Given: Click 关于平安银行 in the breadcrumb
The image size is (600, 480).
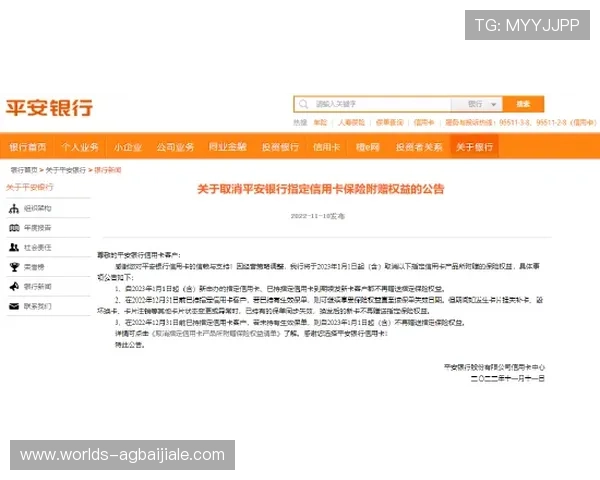Looking at the screenshot, I should 65,170.
